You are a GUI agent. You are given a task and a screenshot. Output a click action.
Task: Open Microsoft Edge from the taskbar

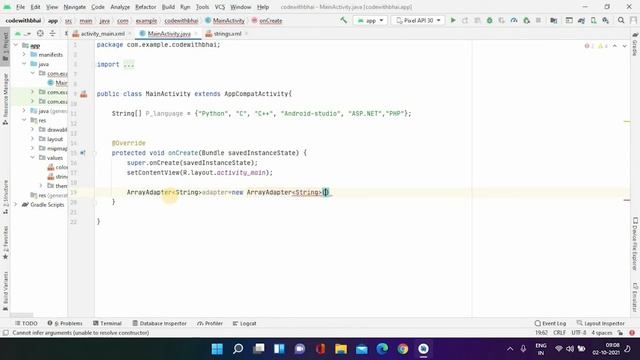coord(382,349)
